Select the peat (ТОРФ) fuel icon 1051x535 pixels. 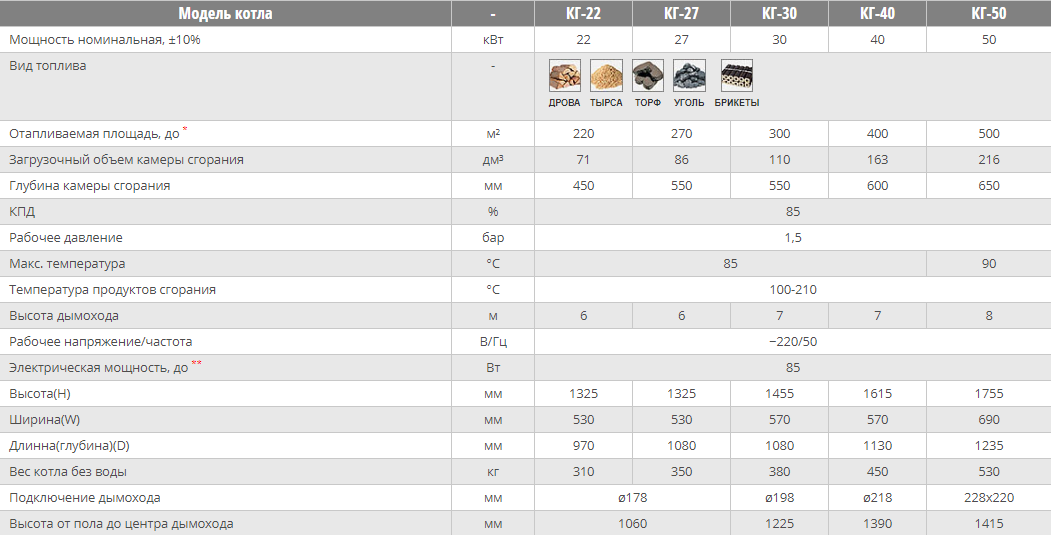pyautogui.click(x=647, y=76)
